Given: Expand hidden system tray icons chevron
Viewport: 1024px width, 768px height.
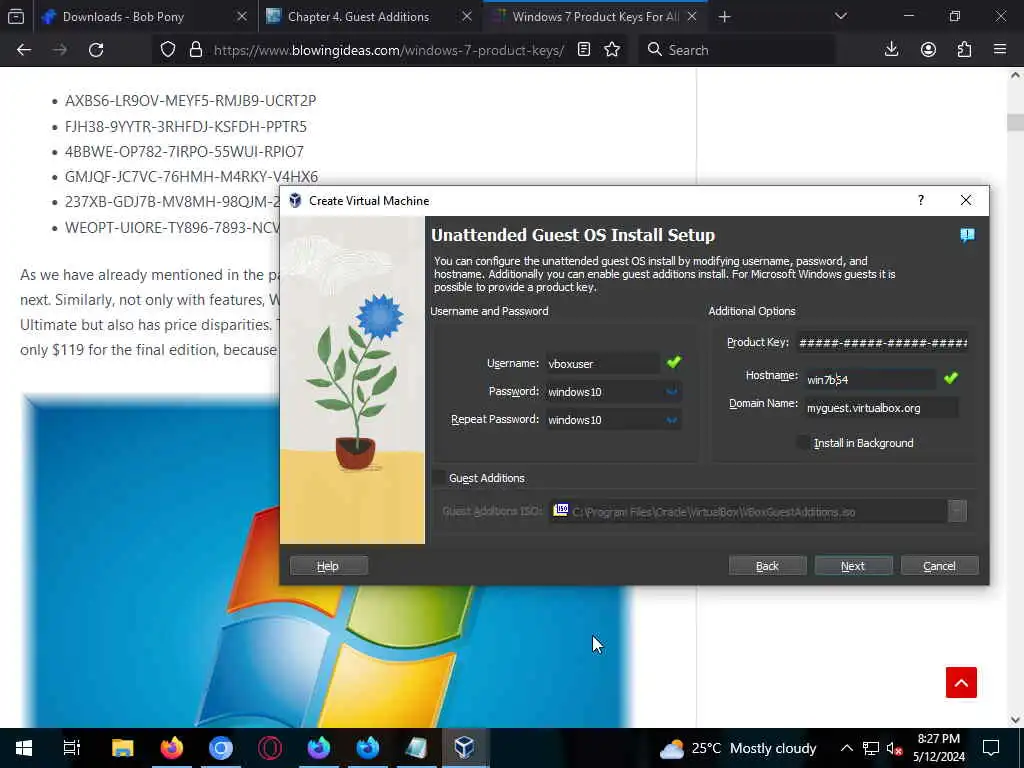Looking at the screenshot, I should (x=846, y=748).
